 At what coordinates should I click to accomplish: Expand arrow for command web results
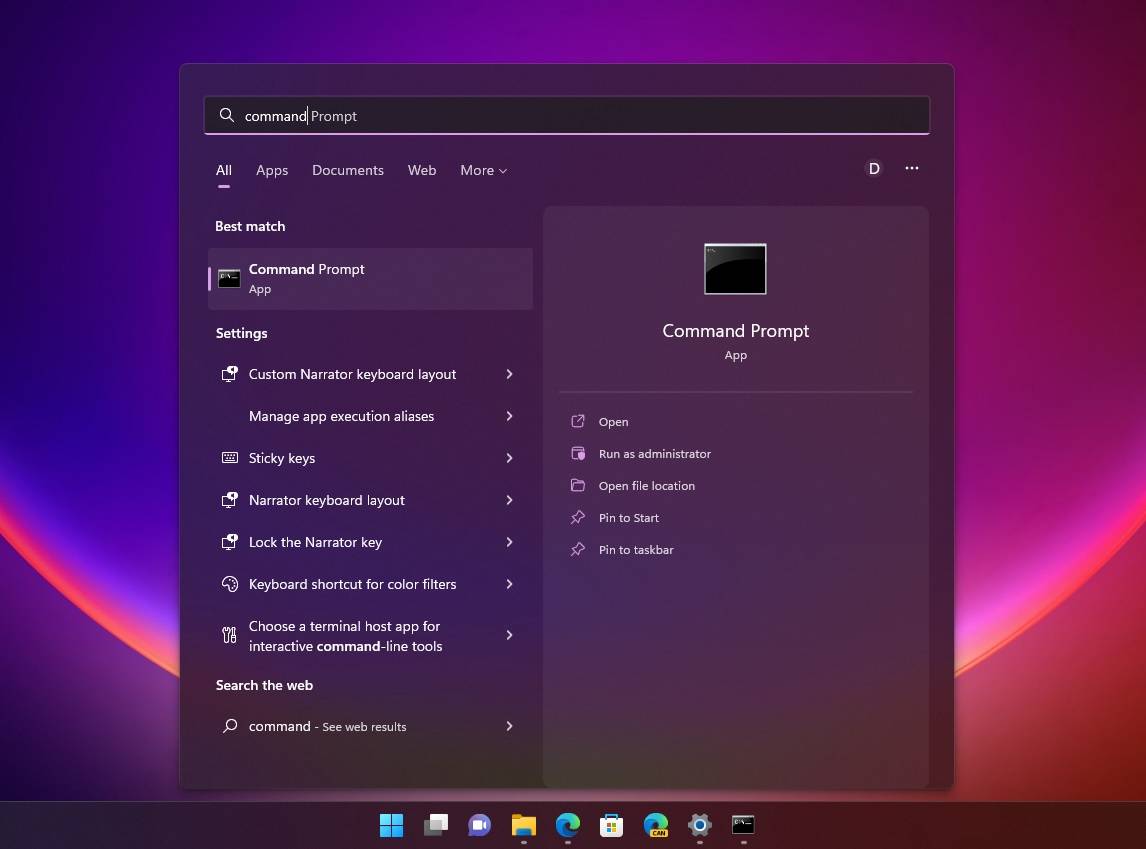pyautogui.click(x=509, y=726)
